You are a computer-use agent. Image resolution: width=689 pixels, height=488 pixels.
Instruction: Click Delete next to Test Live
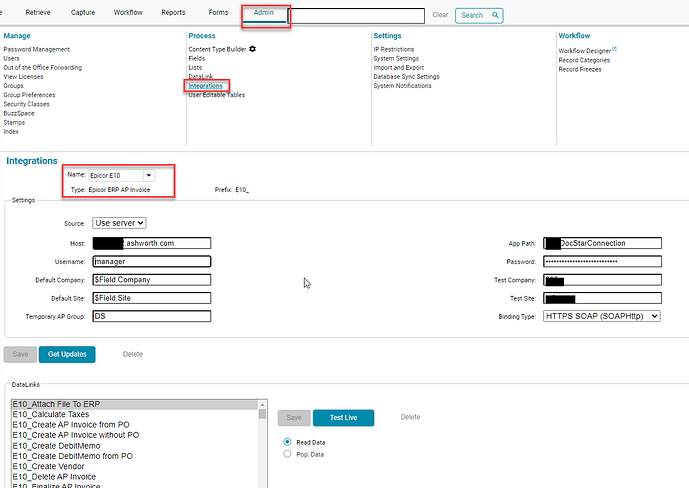pyautogui.click(x=410, y=417)
